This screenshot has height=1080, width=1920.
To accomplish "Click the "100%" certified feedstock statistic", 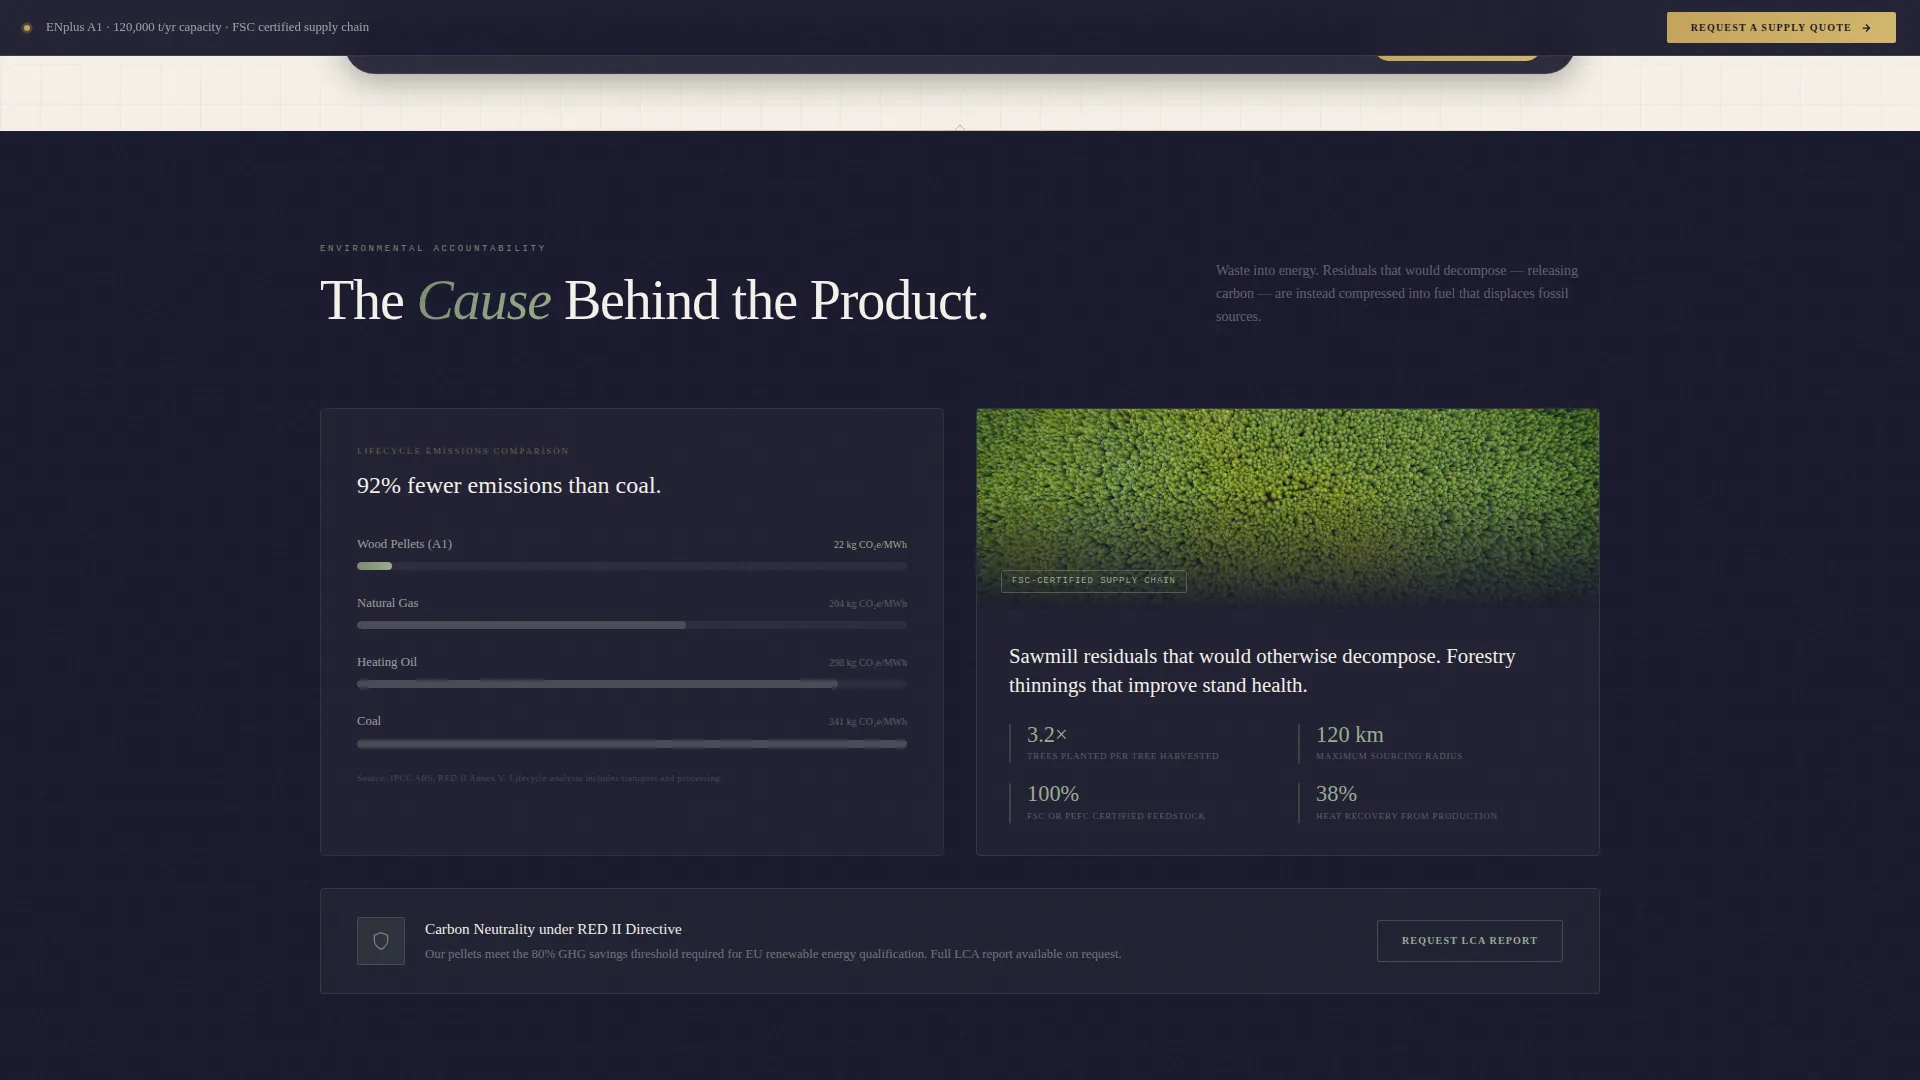I will point(1053,794).
